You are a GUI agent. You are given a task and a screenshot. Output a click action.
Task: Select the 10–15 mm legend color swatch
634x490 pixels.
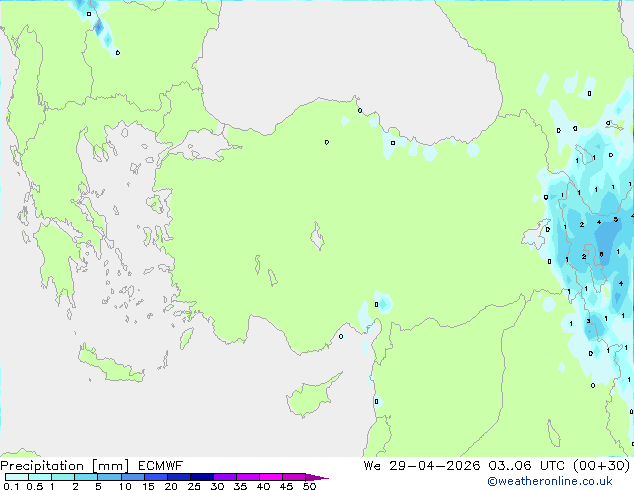click(132, 477)
